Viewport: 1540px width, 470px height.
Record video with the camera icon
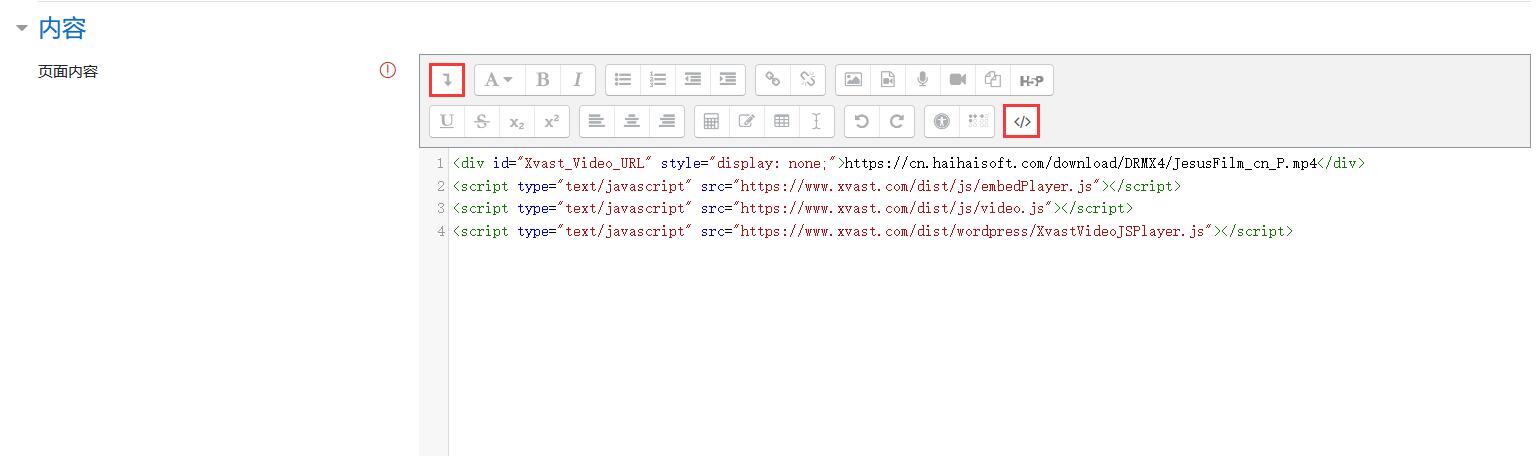tap(958, 80)
